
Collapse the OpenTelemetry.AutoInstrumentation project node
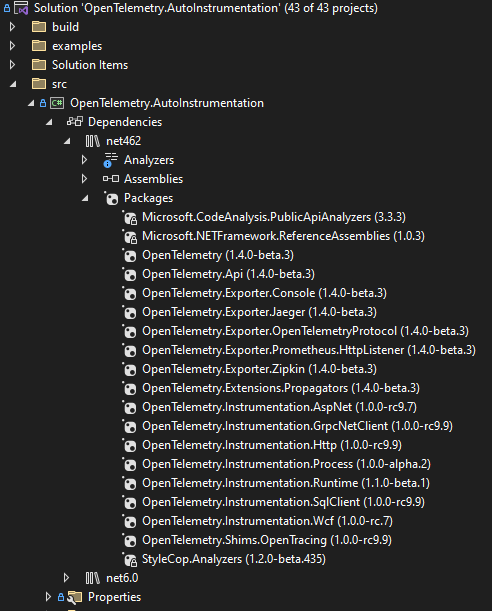[x=31, y=103]
